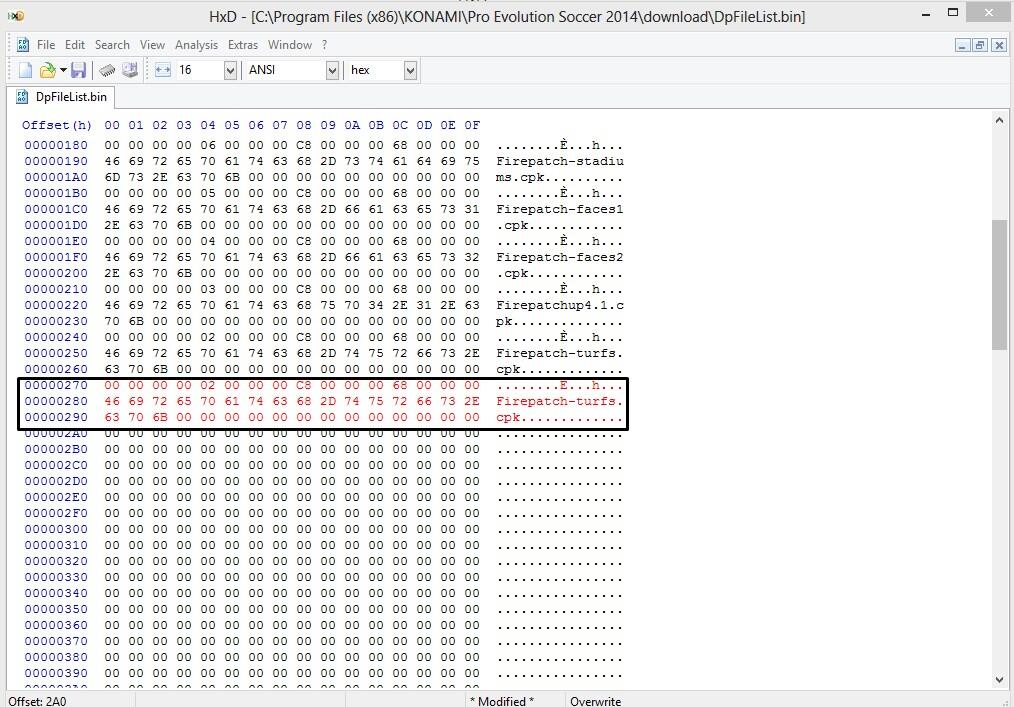Image resolution: width=1014 pixels, height=707 pixels.
Task: Open RAM with the memory chip icon
Action: click(107, 70)
